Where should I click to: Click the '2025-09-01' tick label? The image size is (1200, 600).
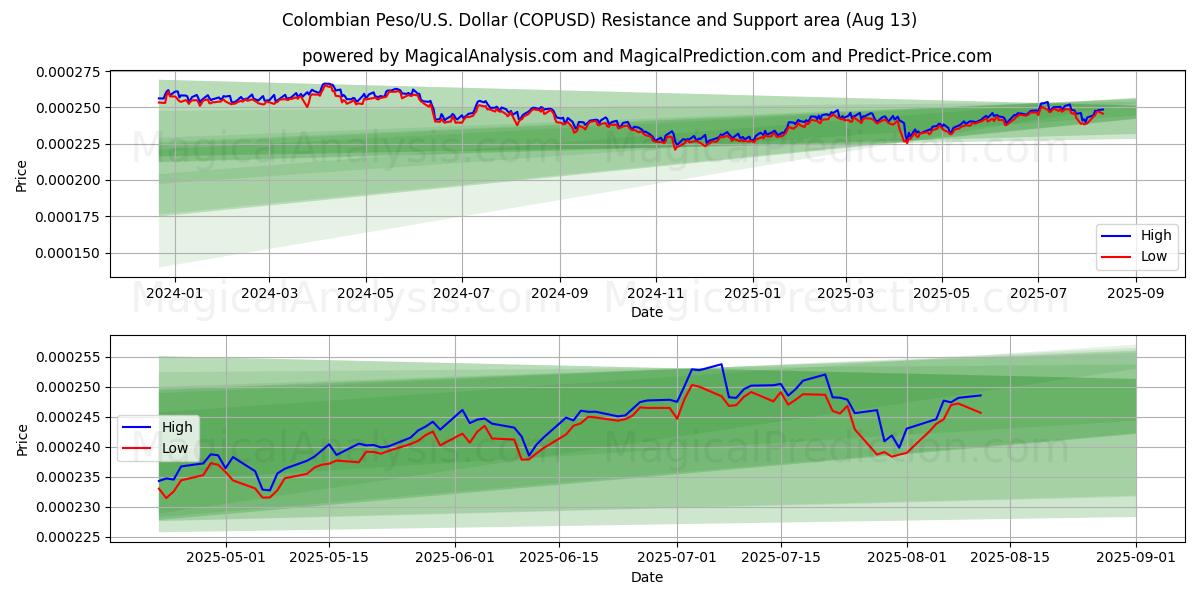point(1138,558)
